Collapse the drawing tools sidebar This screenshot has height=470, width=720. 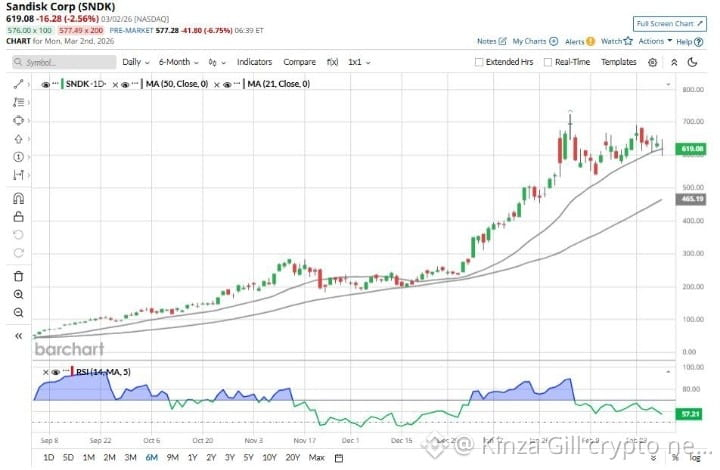(x=18, y=336)
